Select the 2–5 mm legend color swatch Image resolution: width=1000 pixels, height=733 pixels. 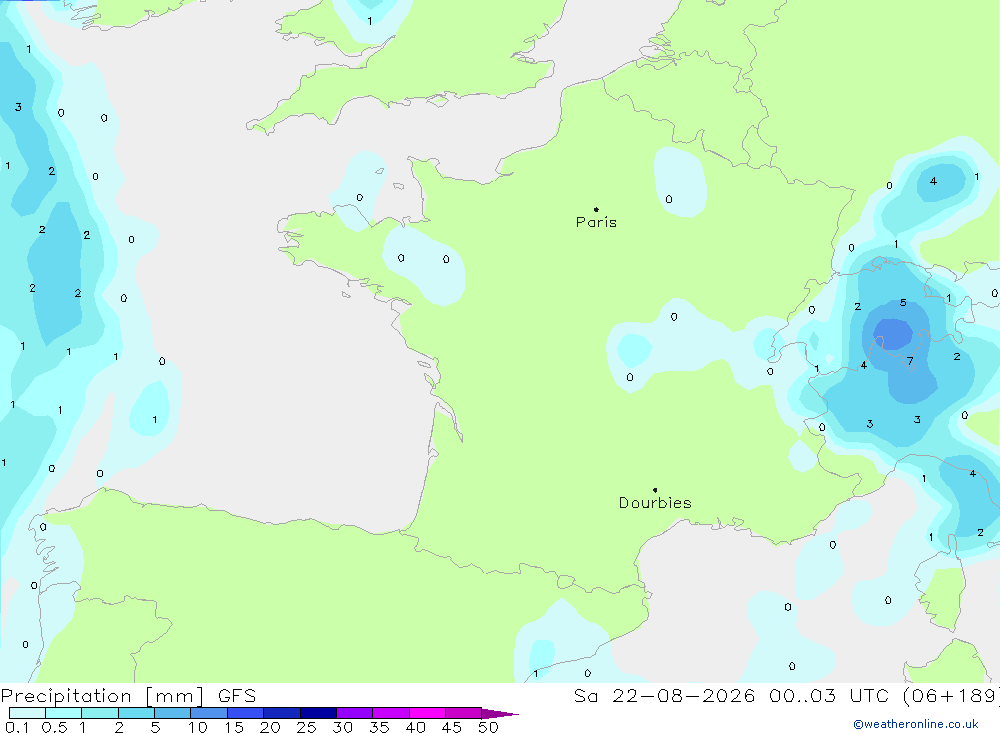136,713
